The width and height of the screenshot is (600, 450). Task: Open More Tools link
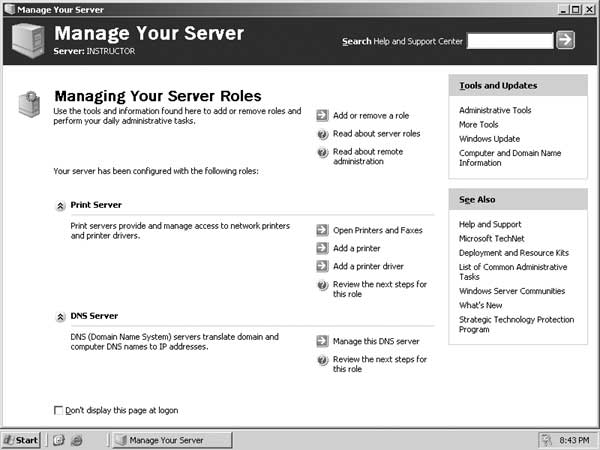(x=479, y=124)
